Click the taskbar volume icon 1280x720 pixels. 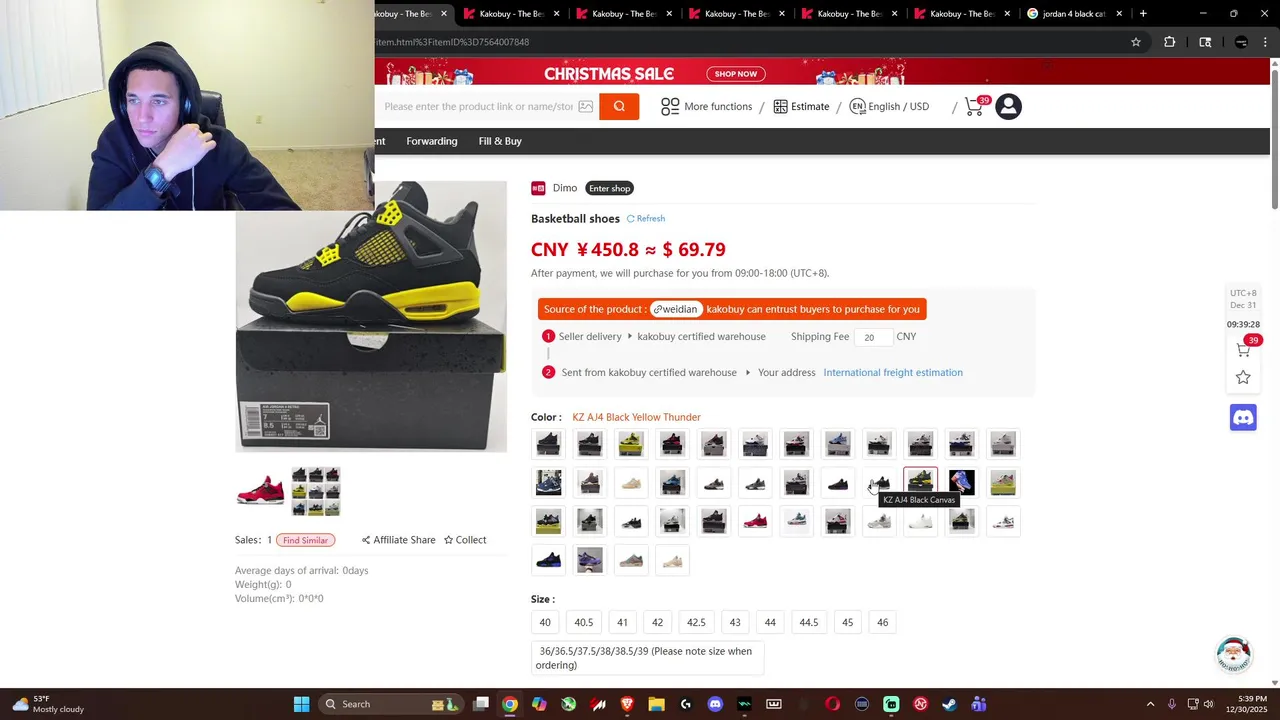point(1208,704)
